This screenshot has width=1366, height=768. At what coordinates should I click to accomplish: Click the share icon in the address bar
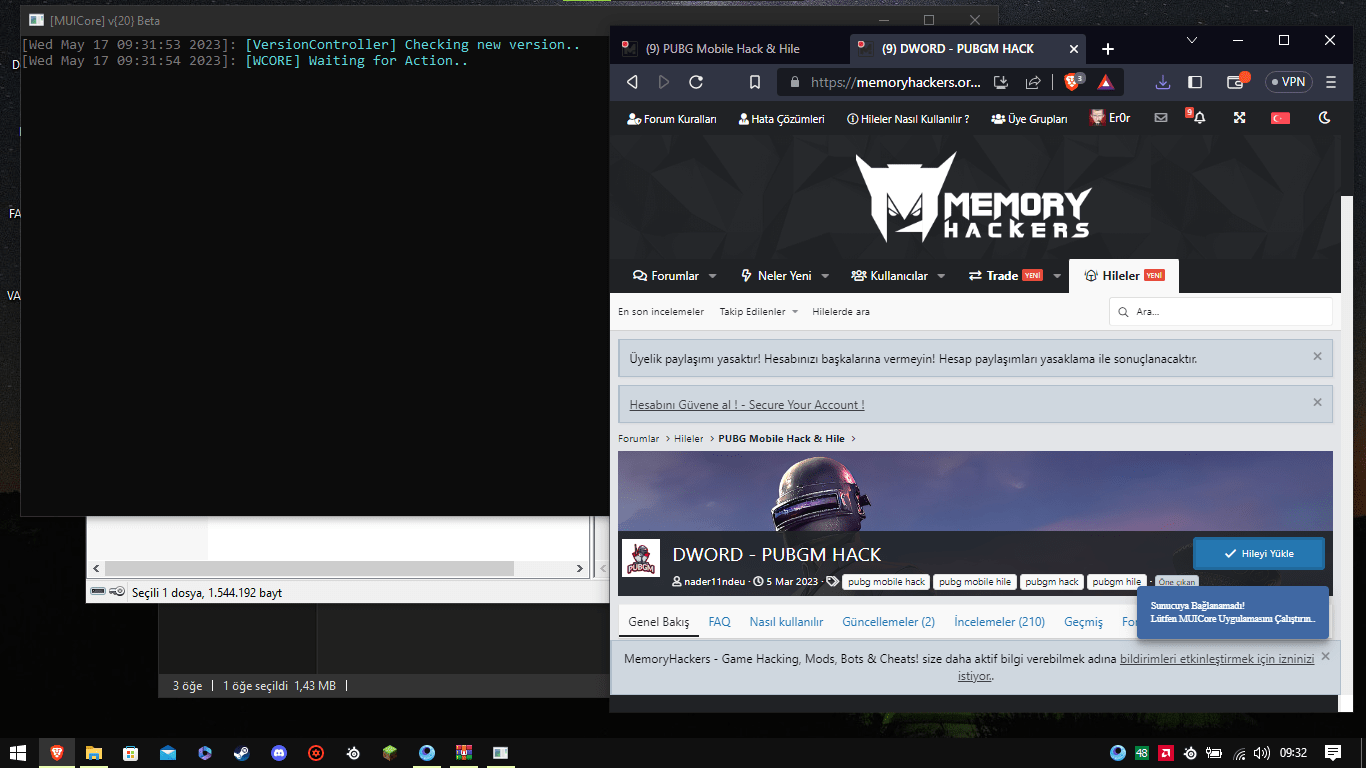click(1033, 82)
